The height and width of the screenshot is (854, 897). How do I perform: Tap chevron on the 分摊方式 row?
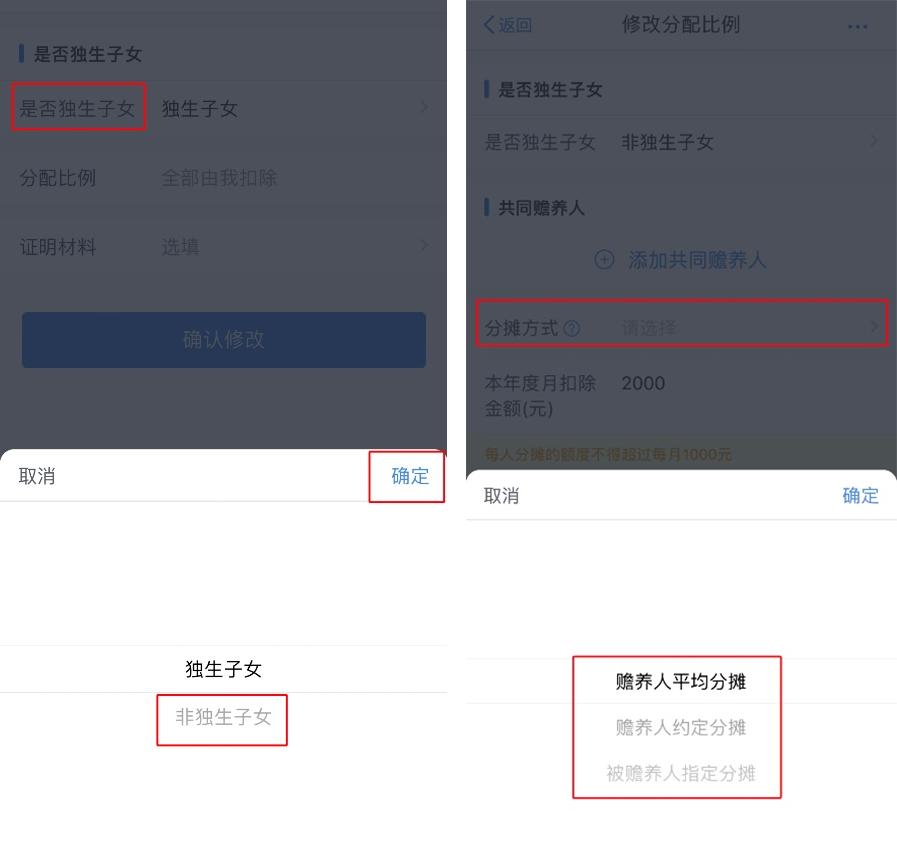[x=874, y=327]
